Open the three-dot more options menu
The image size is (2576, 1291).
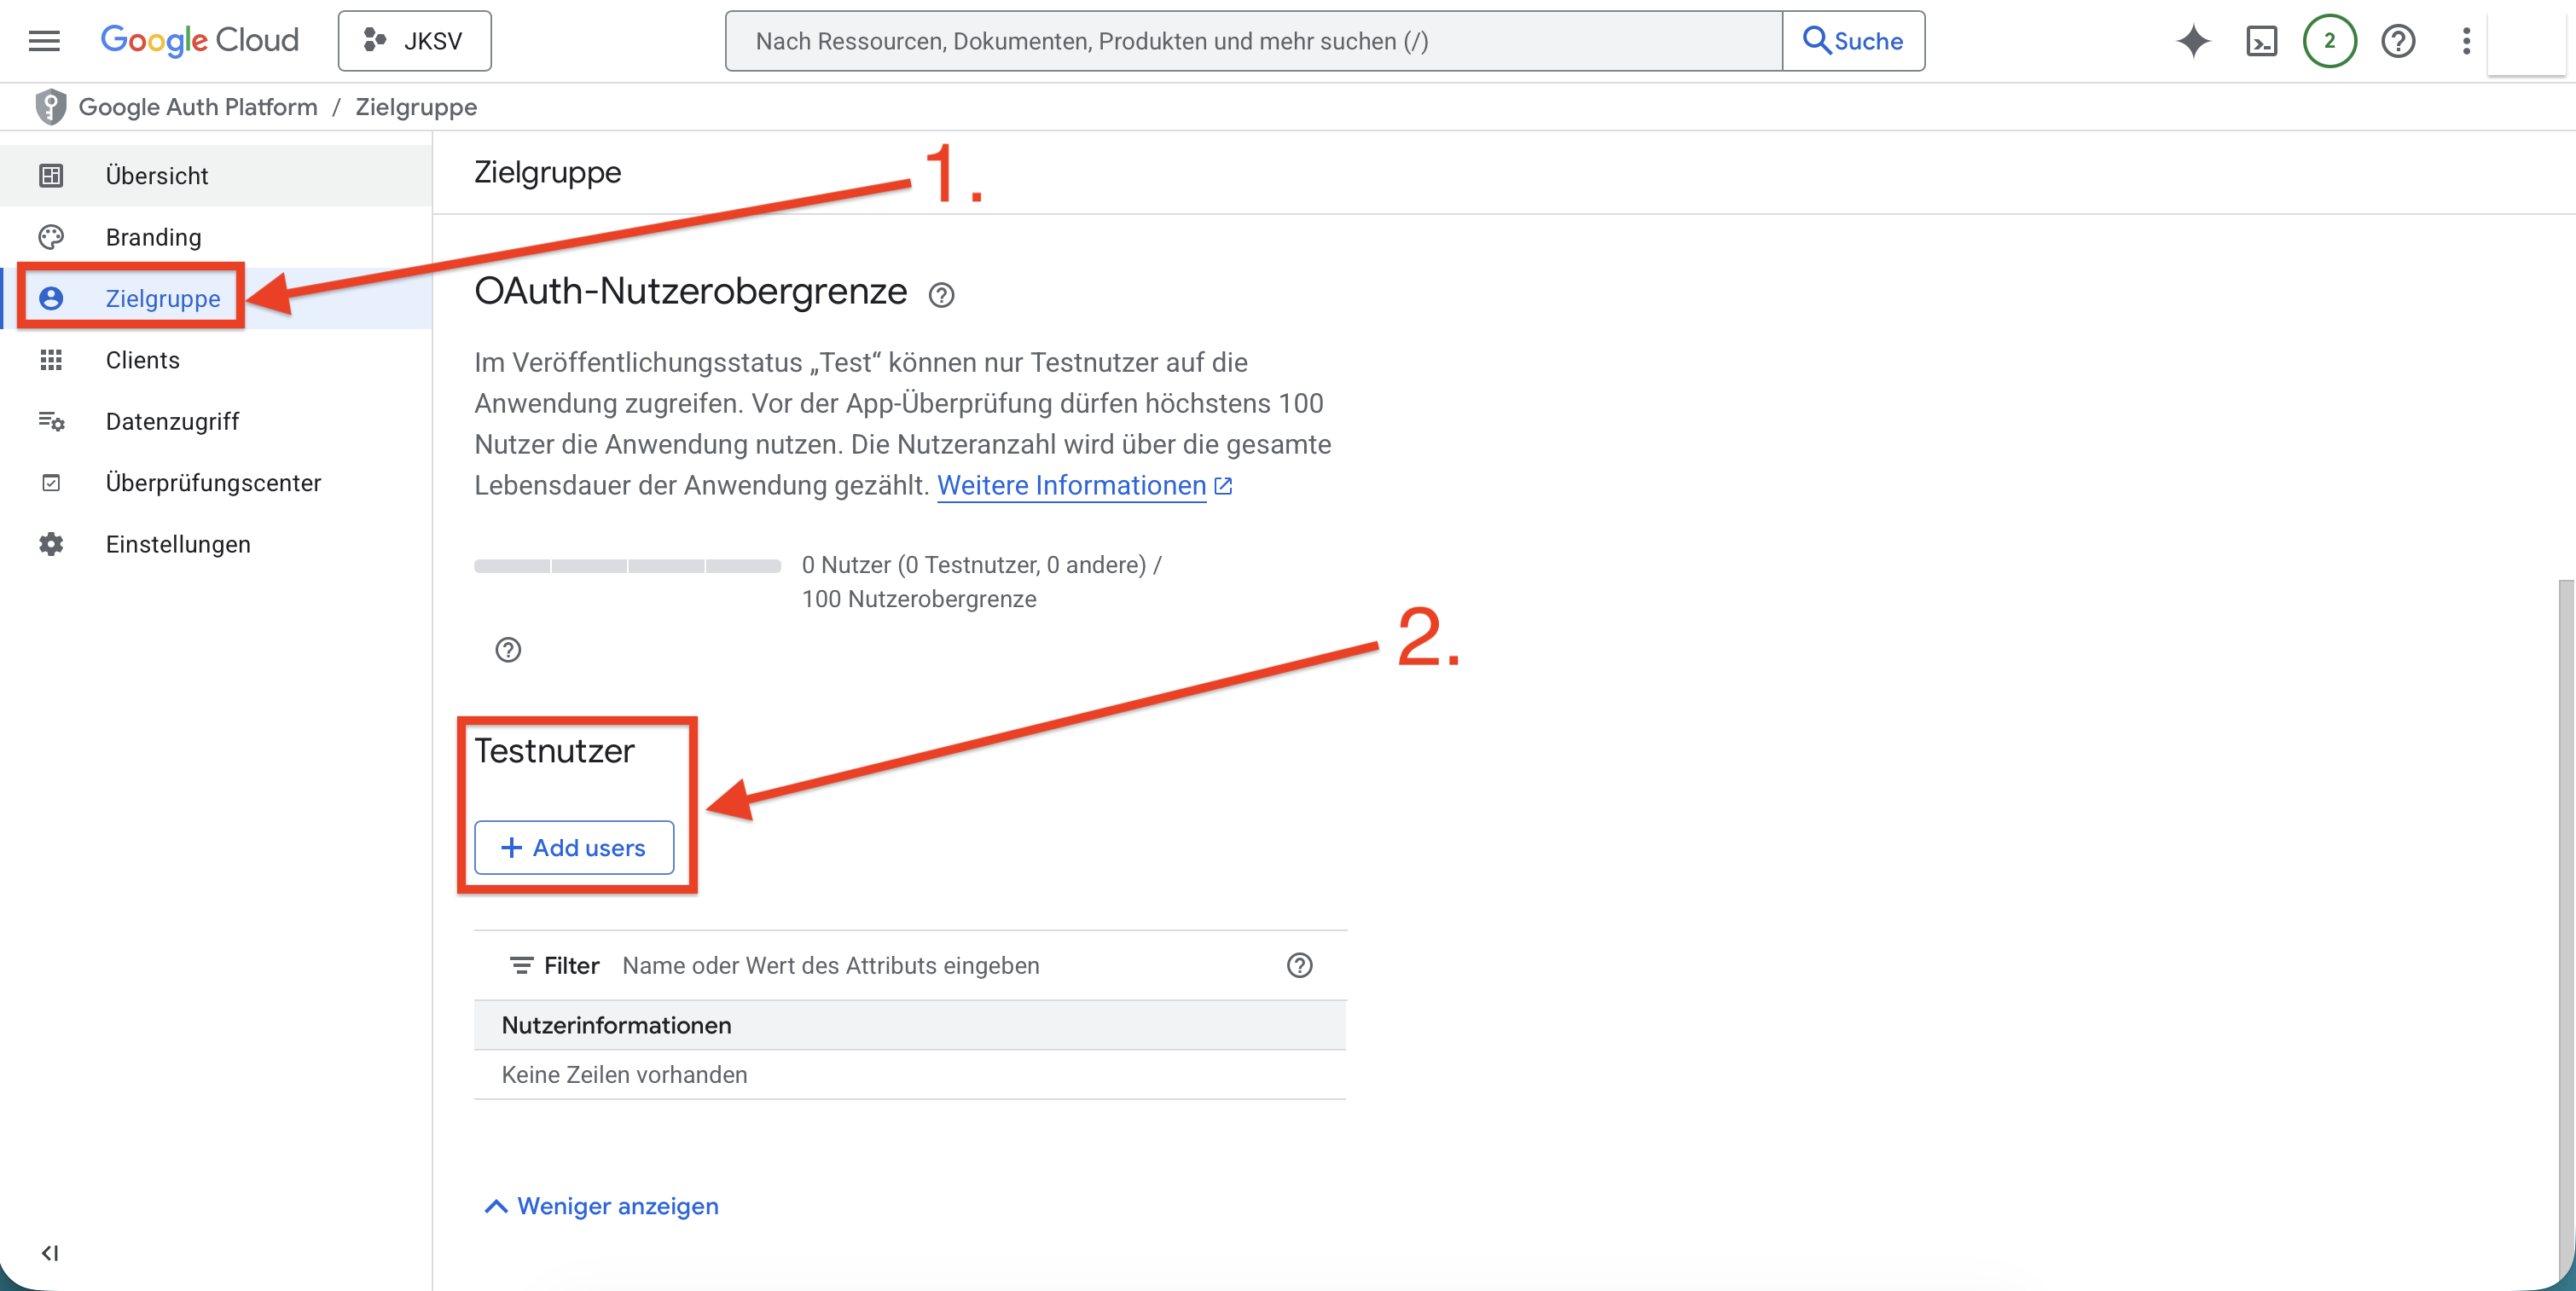pos(2466,41)
